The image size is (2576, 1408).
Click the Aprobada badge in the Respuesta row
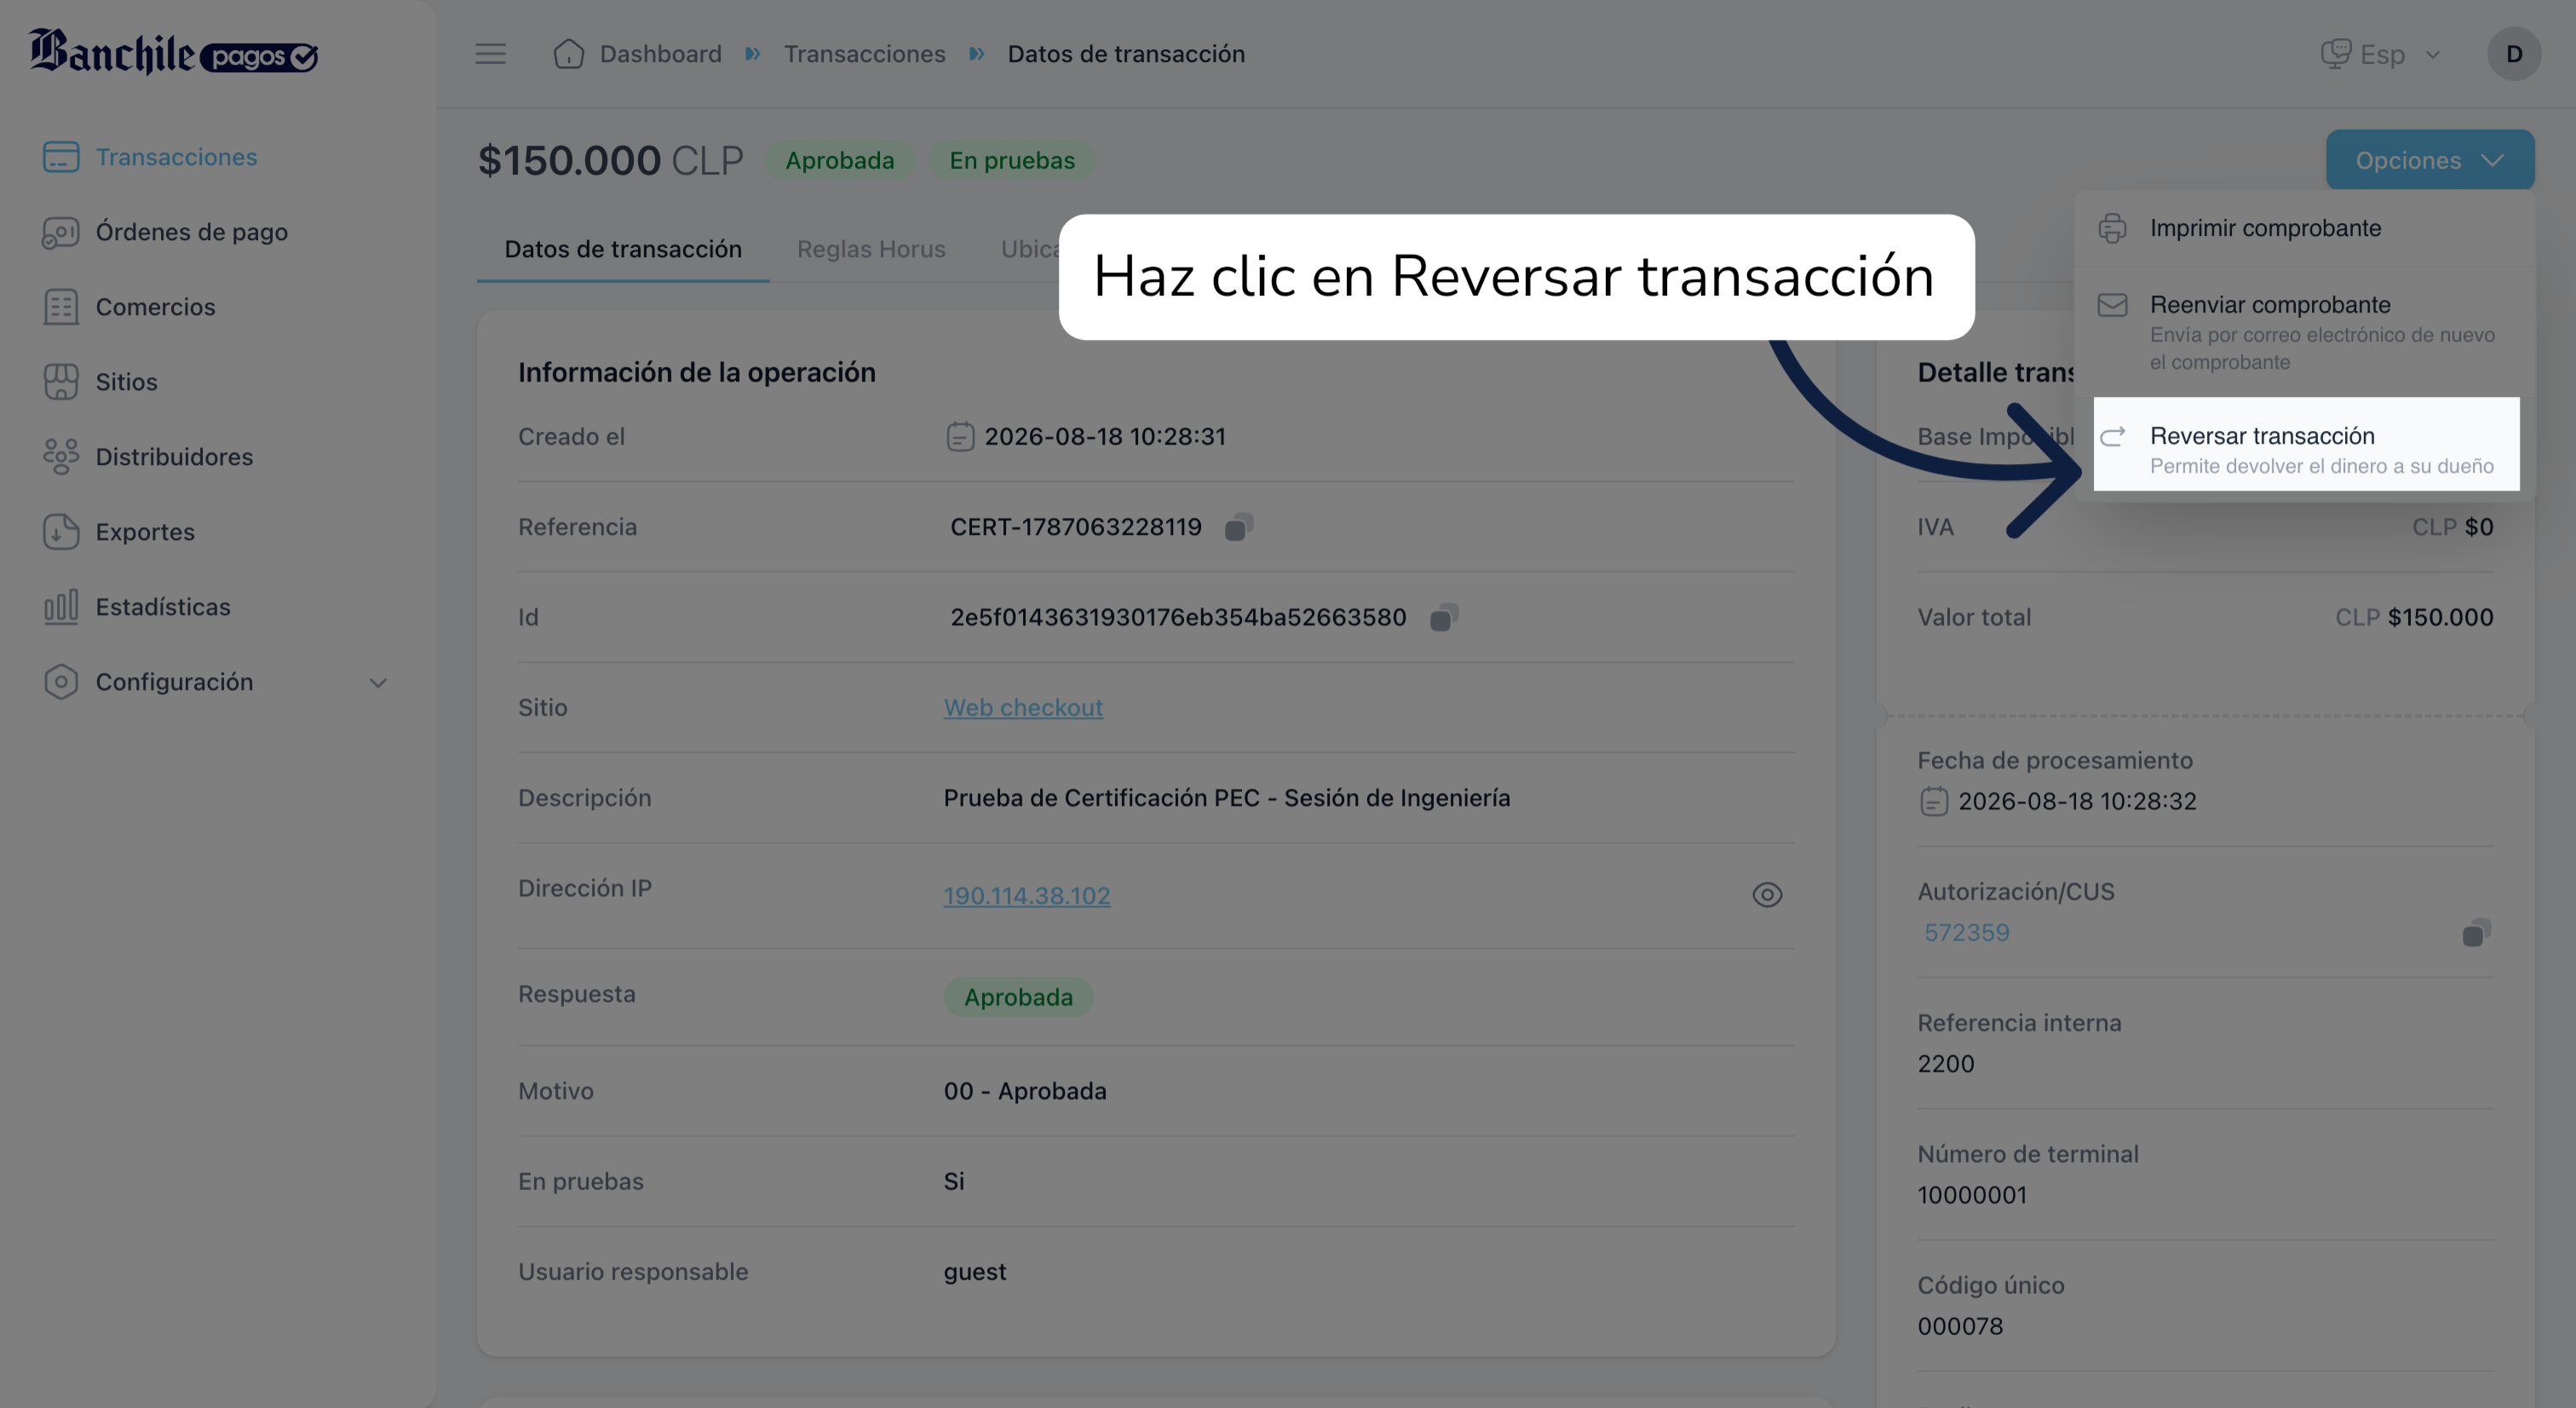(1018, 998)
